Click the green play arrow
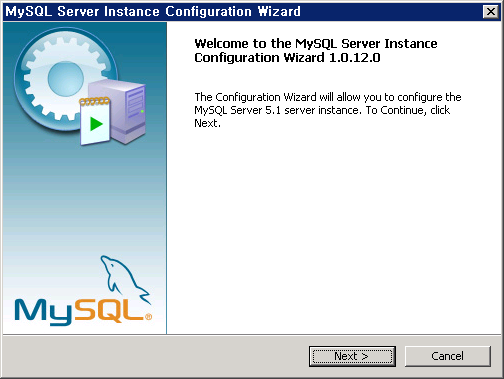 [x=96, y=124]
